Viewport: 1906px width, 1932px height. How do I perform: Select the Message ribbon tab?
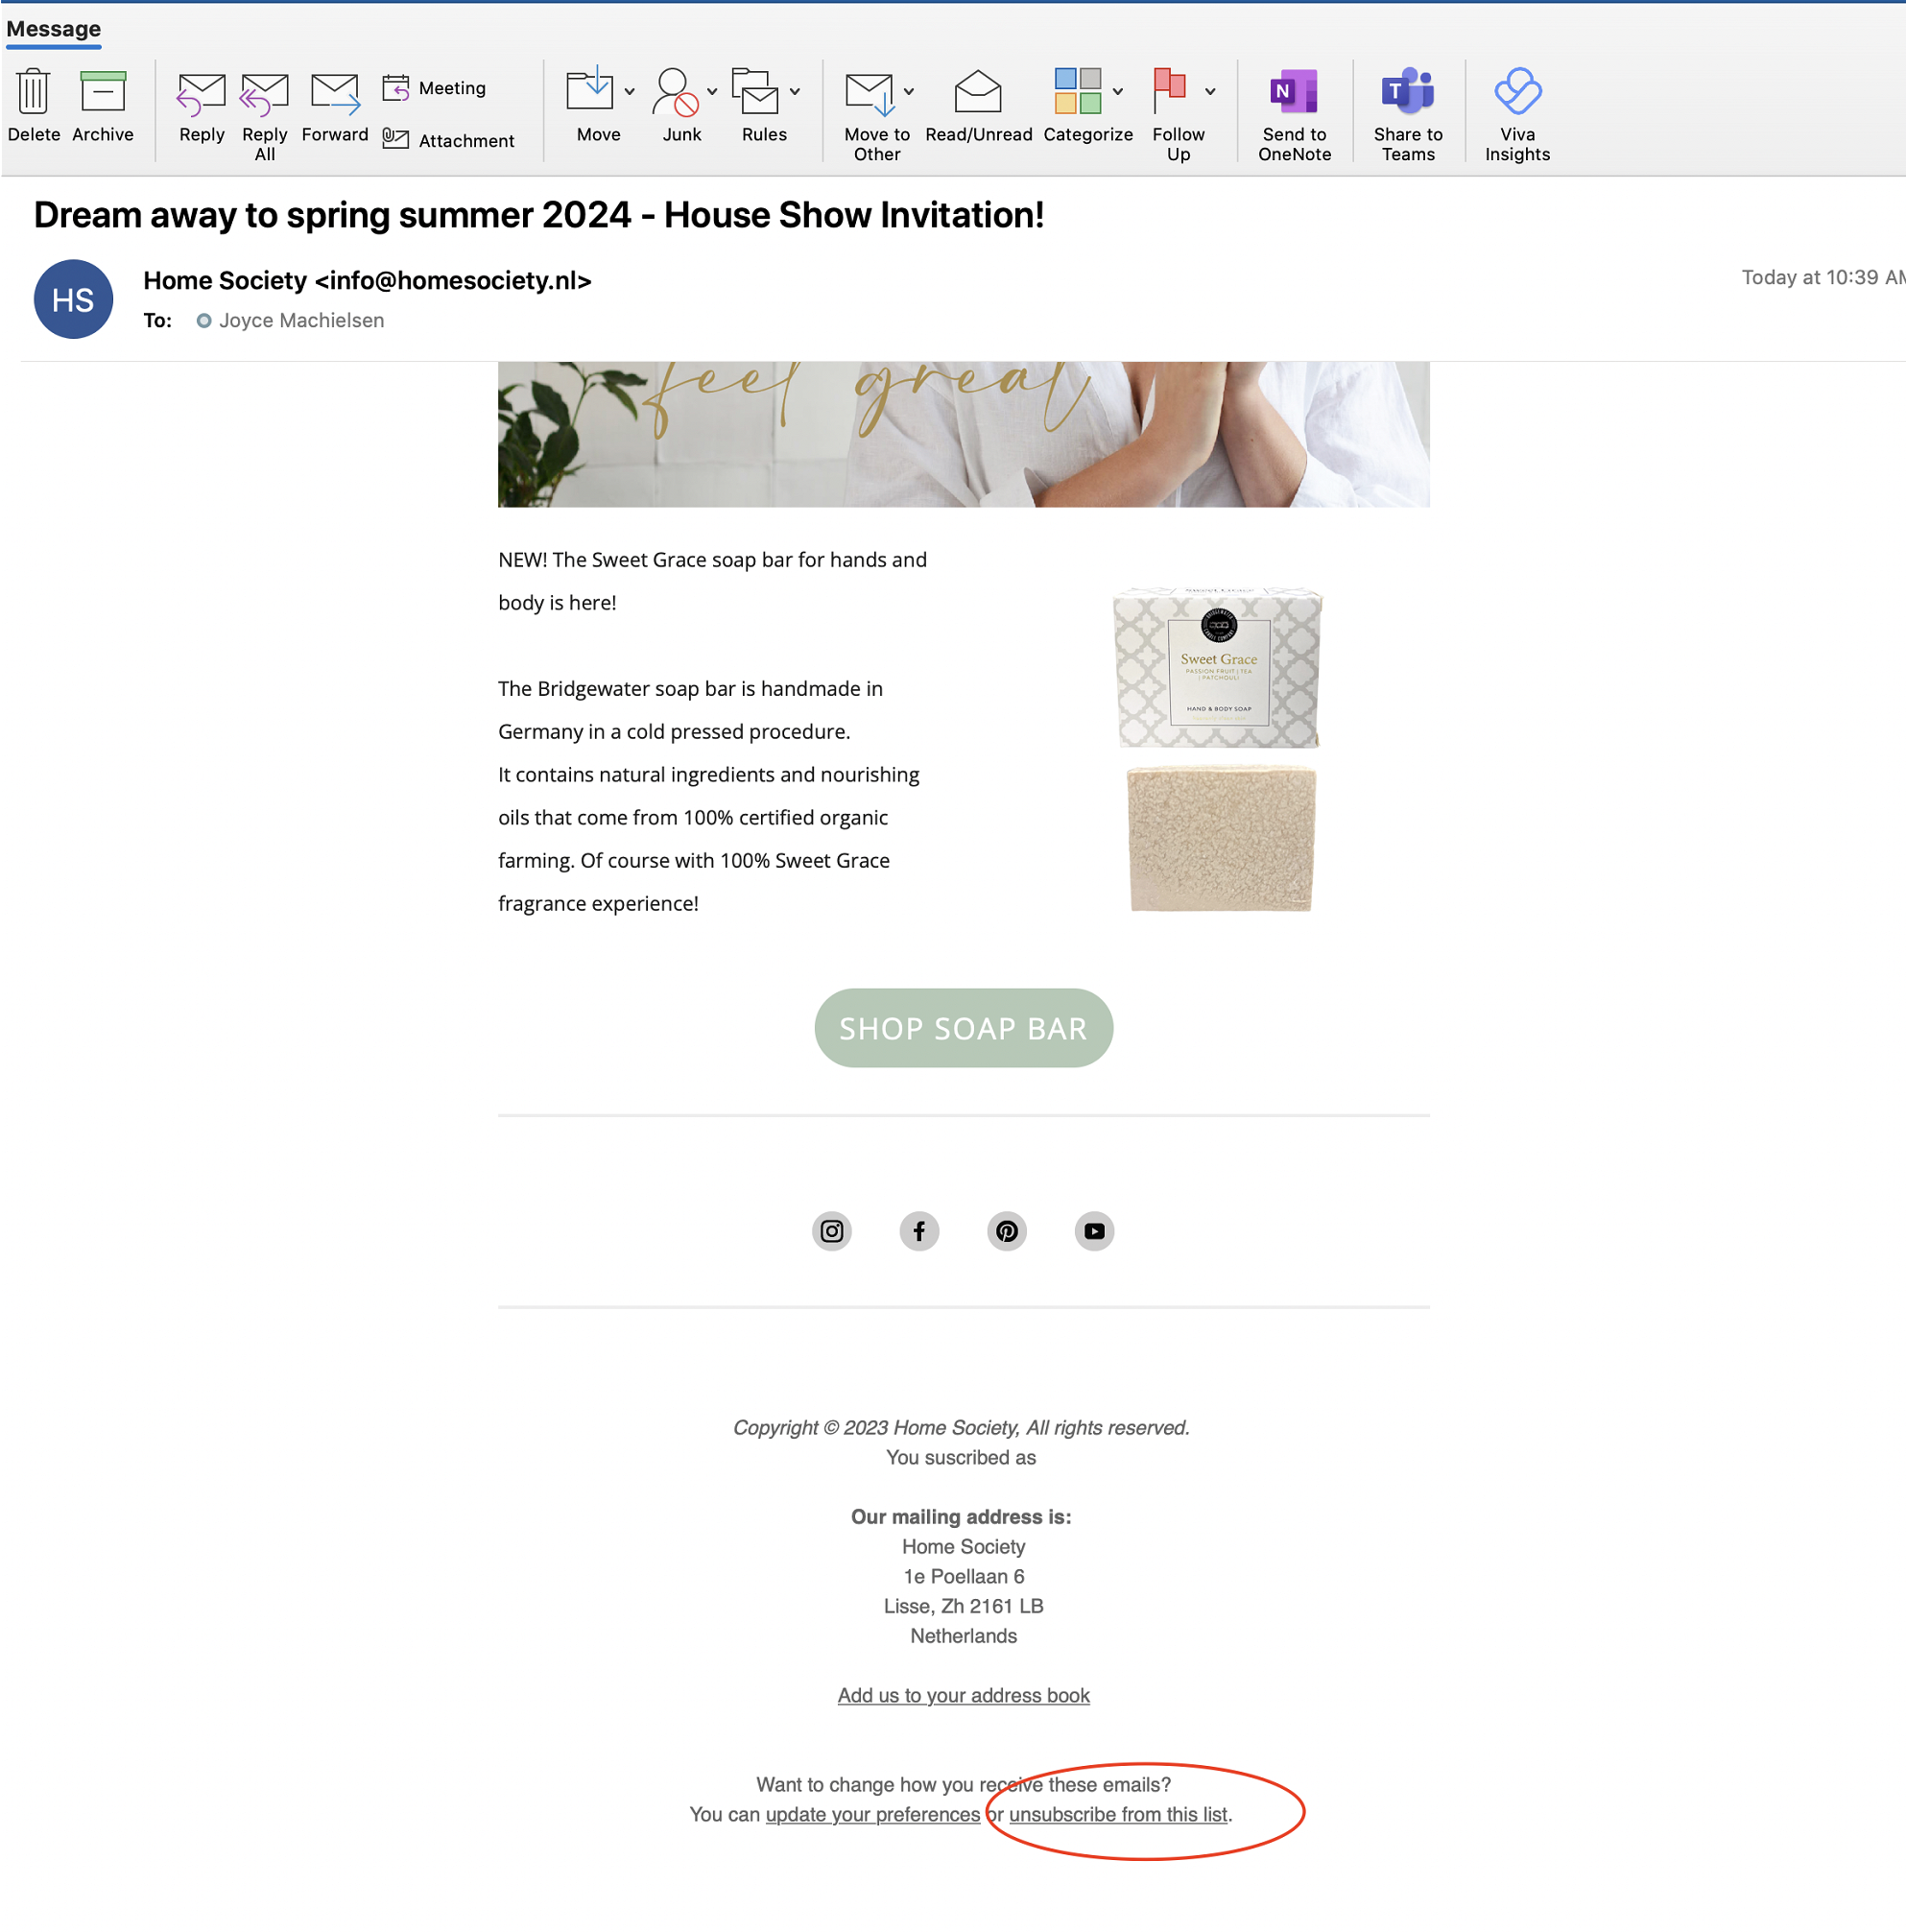click(53, 29)
